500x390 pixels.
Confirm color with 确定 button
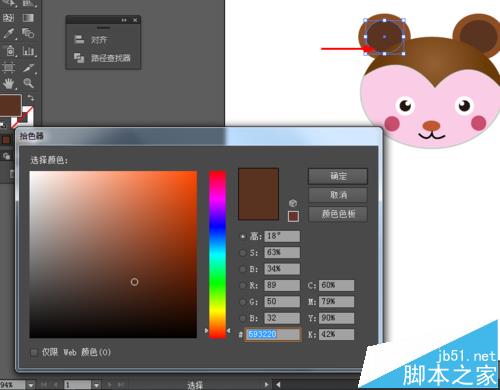click(338, 176)
